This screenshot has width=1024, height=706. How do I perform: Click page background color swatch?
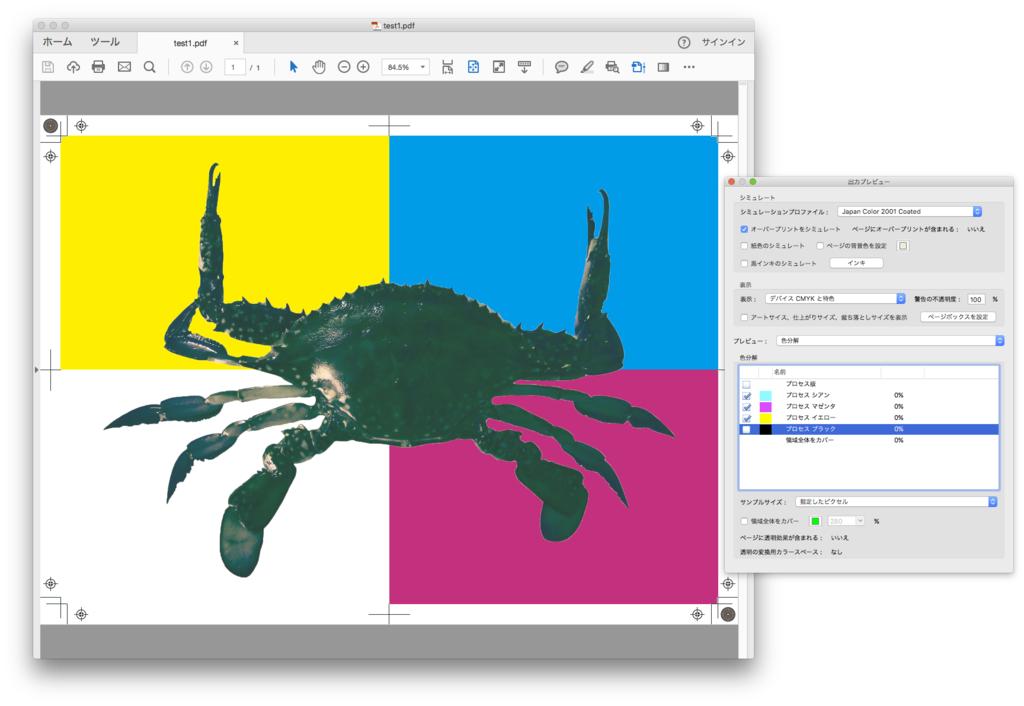[x=903, y=246]
